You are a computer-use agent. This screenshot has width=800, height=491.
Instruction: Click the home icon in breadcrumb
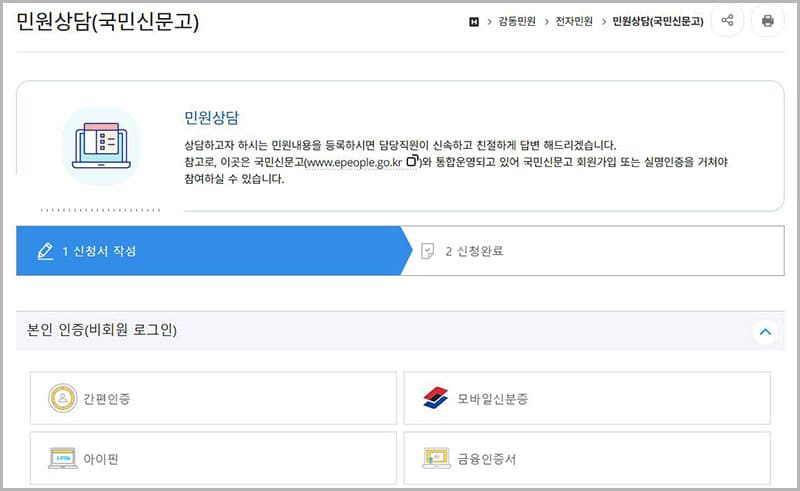474,21
